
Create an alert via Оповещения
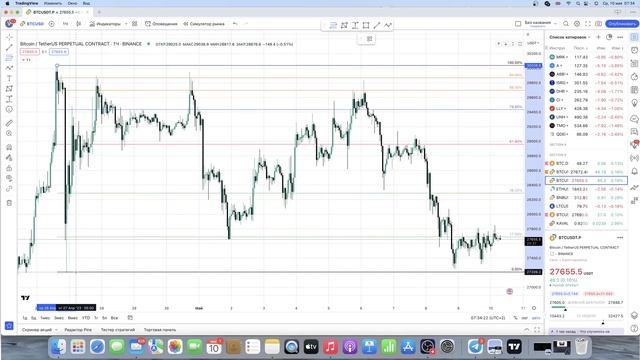coord(161,24)
